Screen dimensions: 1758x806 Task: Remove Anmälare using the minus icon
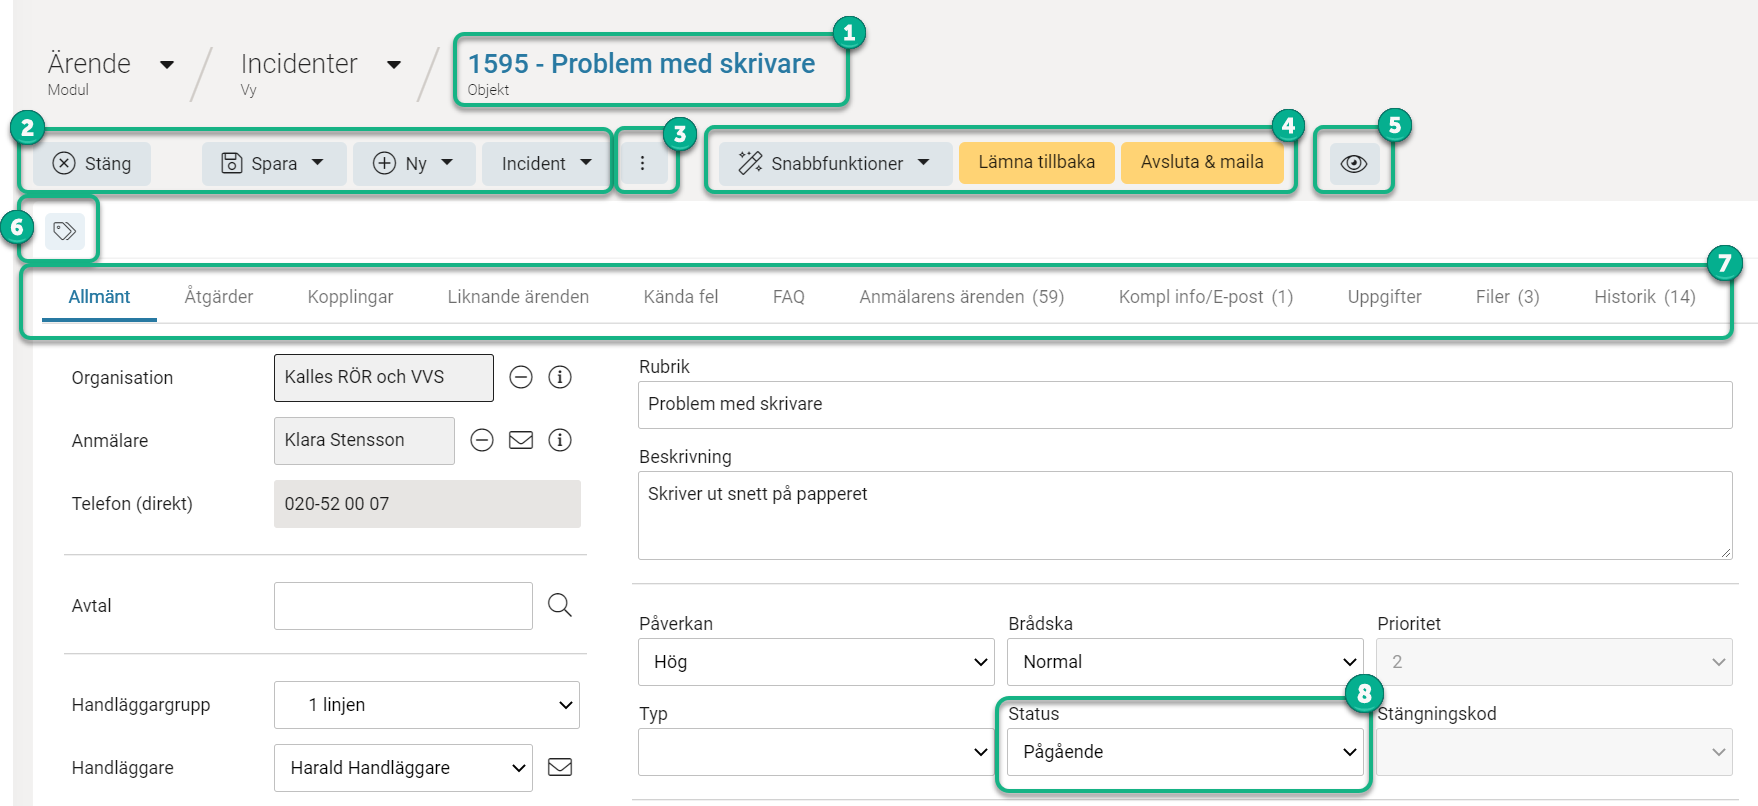coord(482,440)
